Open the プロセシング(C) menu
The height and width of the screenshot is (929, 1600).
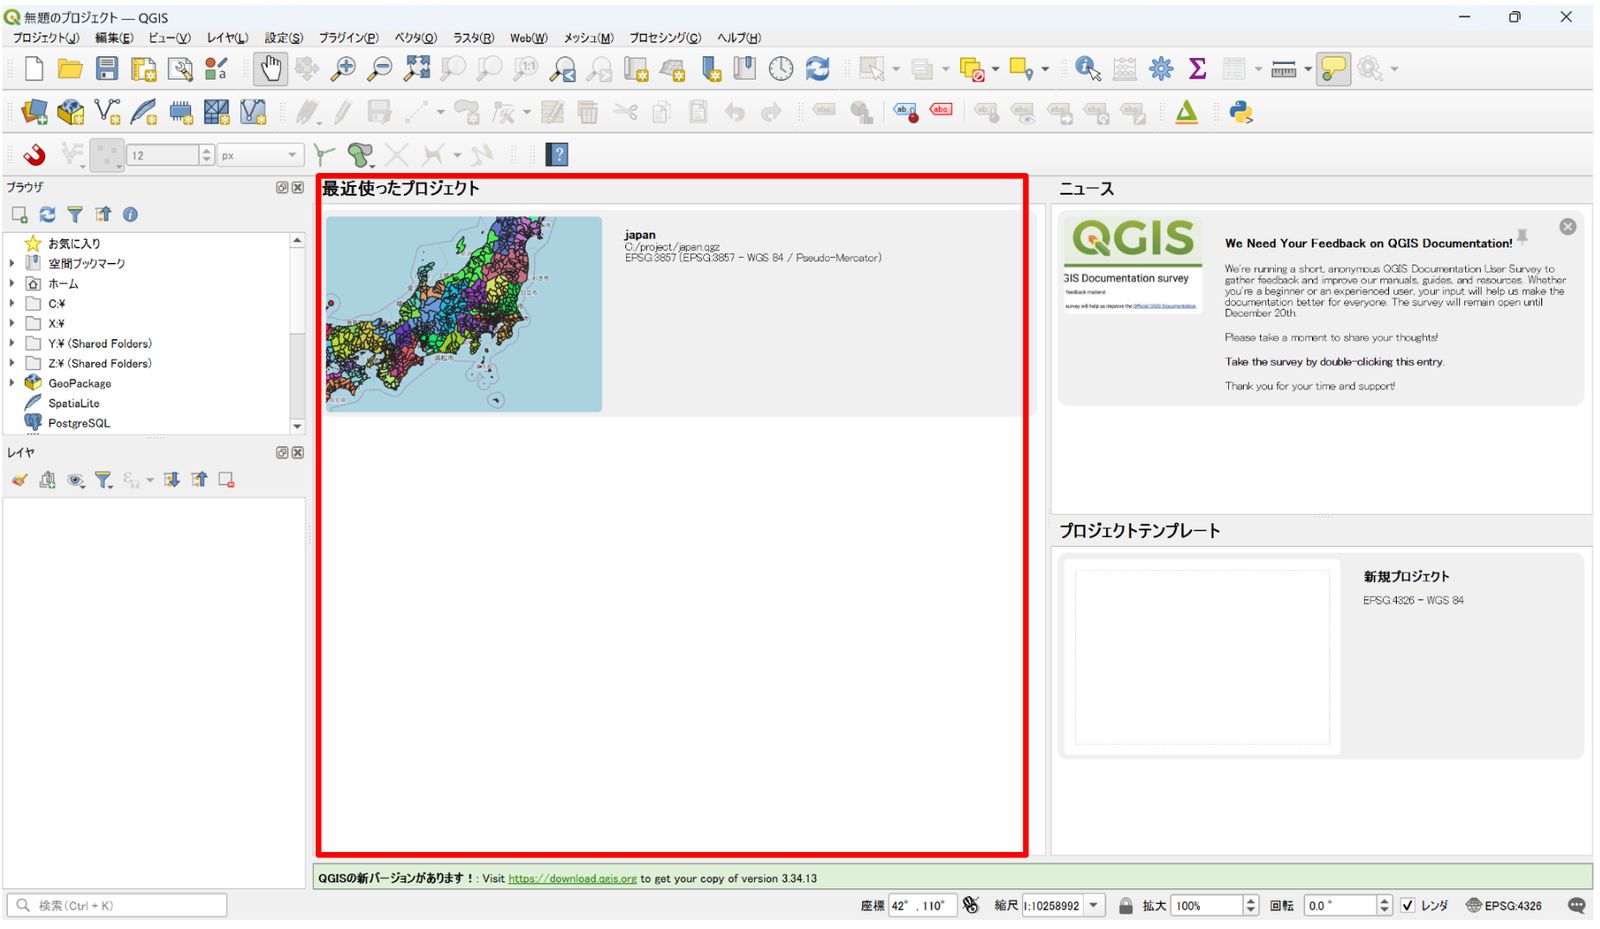[x=665, y=38]
